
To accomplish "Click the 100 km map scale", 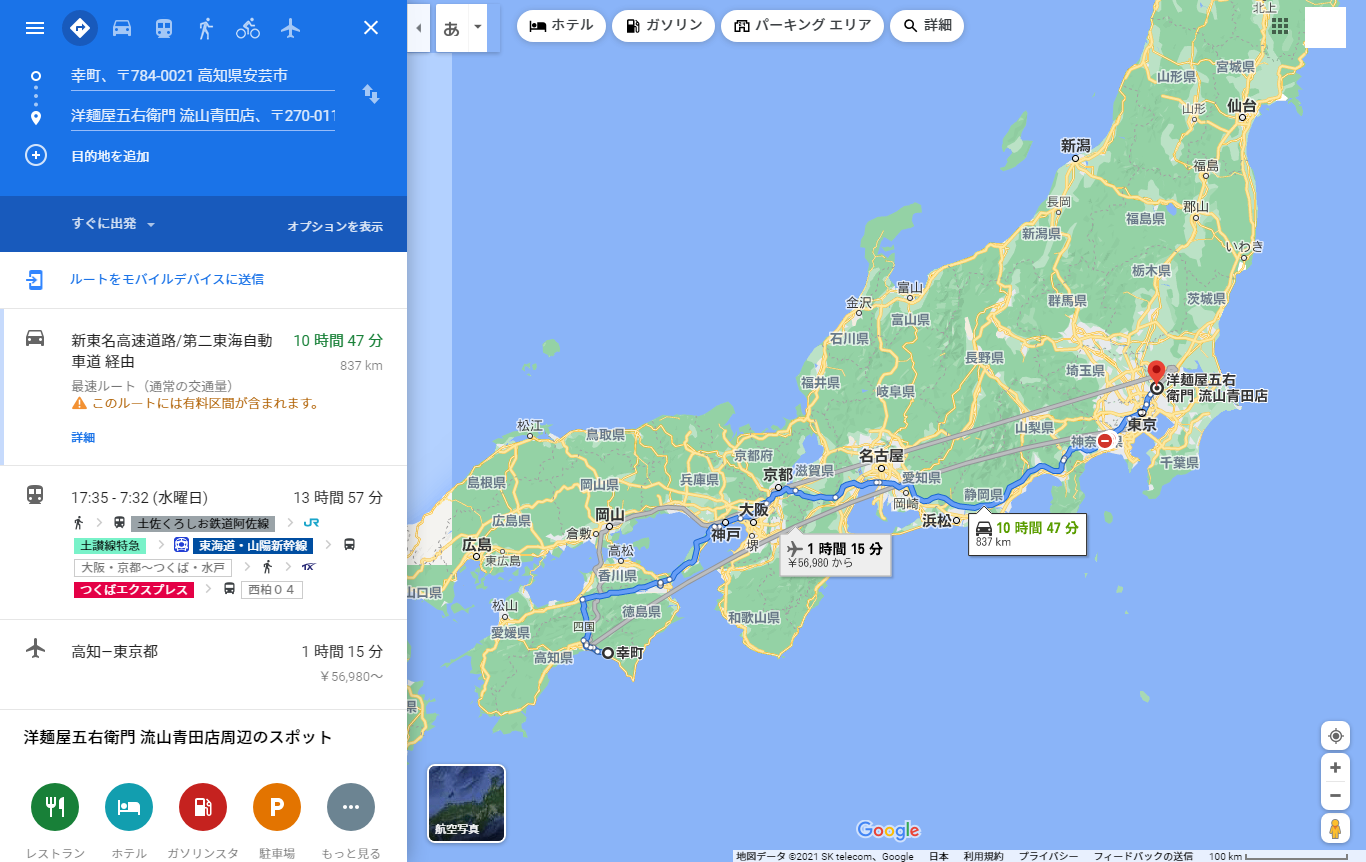I will coord(1278,856).
